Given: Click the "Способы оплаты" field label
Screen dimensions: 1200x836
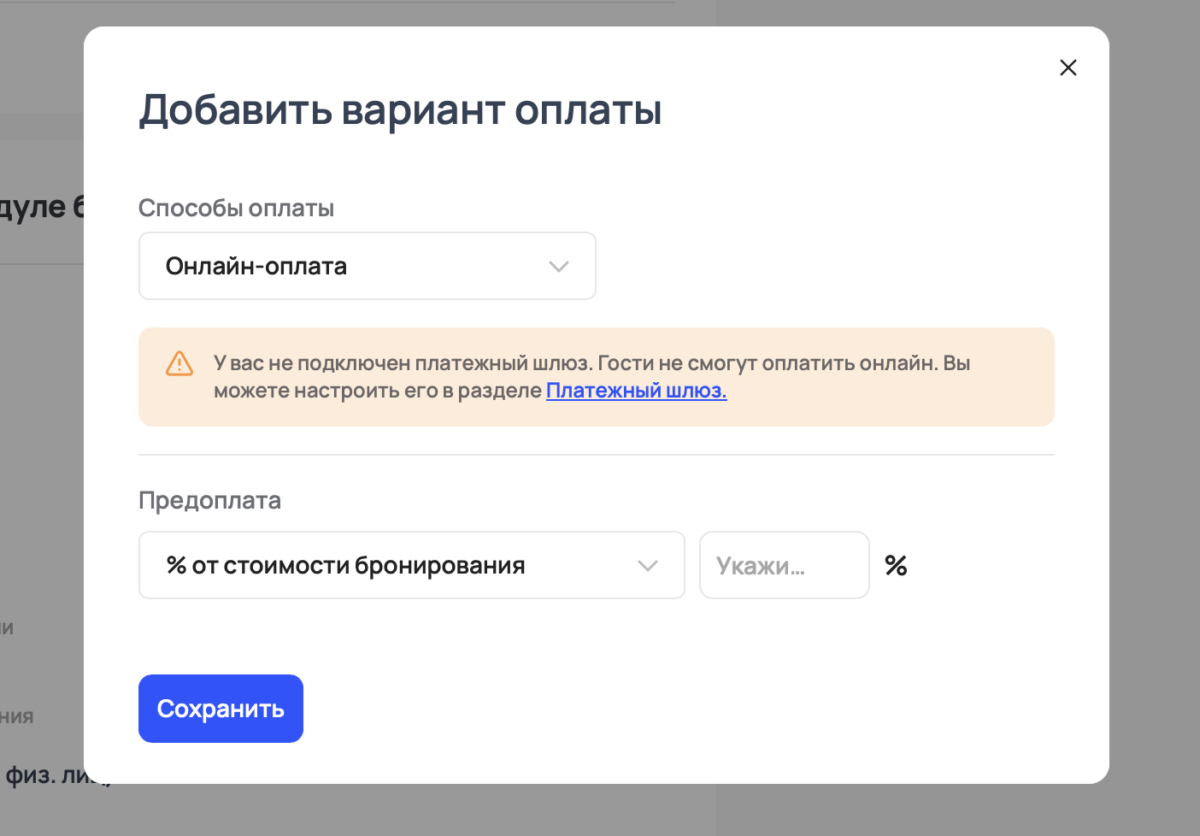Looking at the screenshot, I should coord(236,207).
